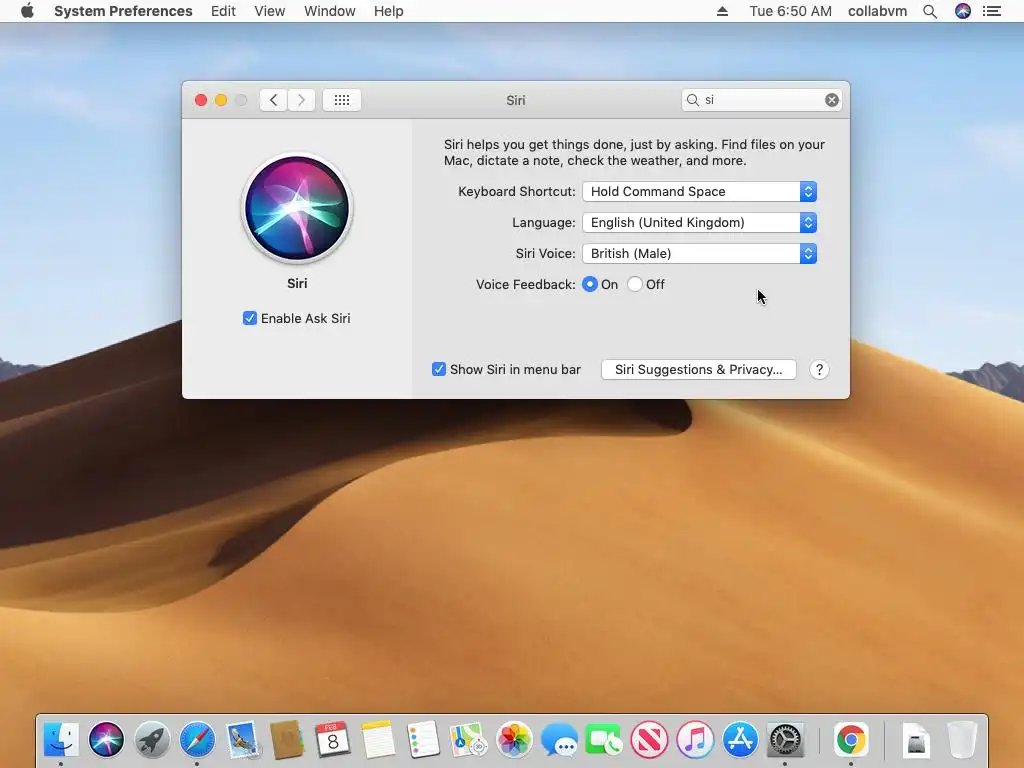Screen dimensions: 1024x768
Task: Select Voice Feedback On radio button
Action: pyautogui.click(x=590, y=284)
